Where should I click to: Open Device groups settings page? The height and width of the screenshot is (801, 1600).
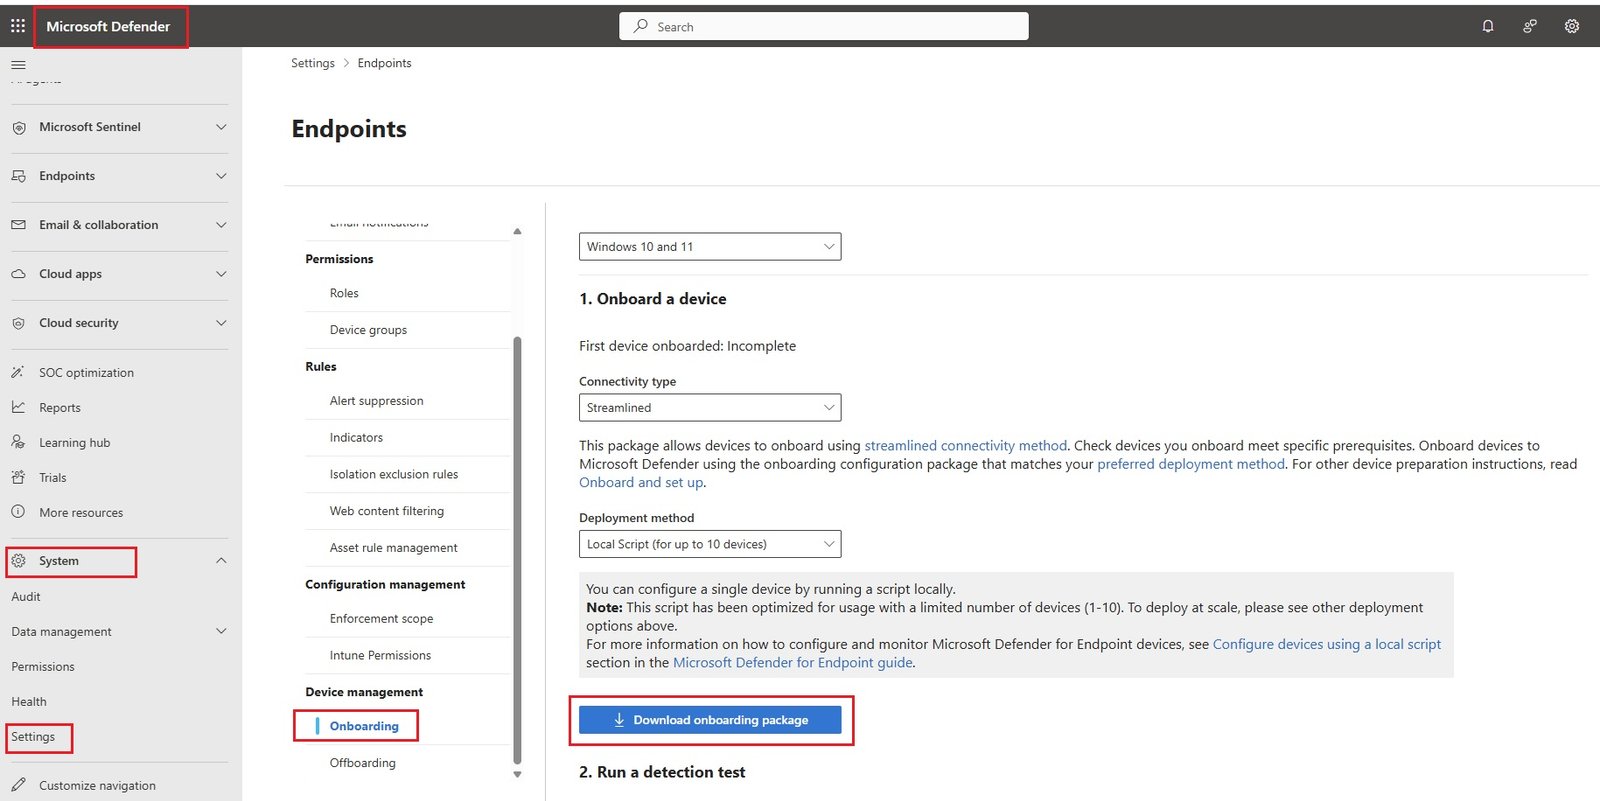click(368, 330)
